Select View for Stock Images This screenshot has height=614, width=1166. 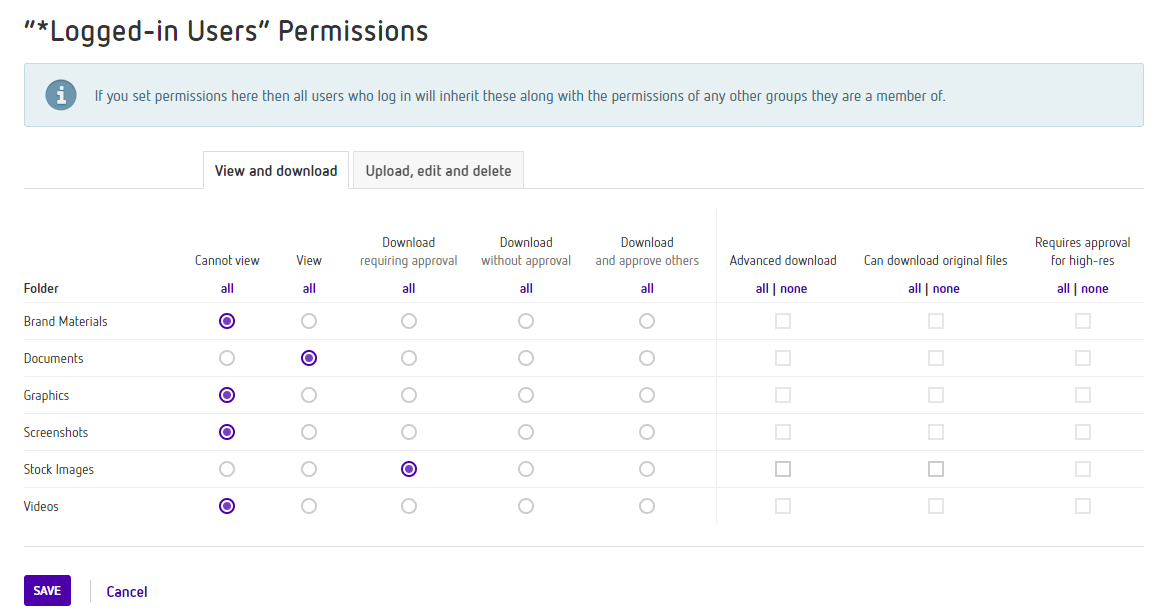309,469
